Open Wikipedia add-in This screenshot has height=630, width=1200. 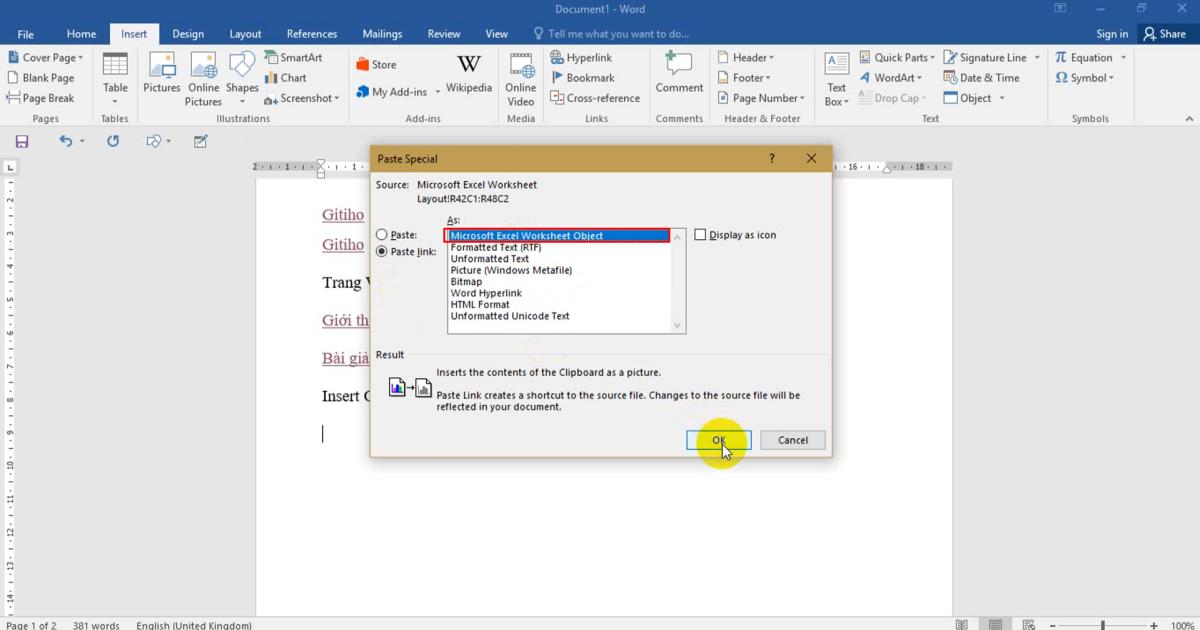tap(468, 70)
